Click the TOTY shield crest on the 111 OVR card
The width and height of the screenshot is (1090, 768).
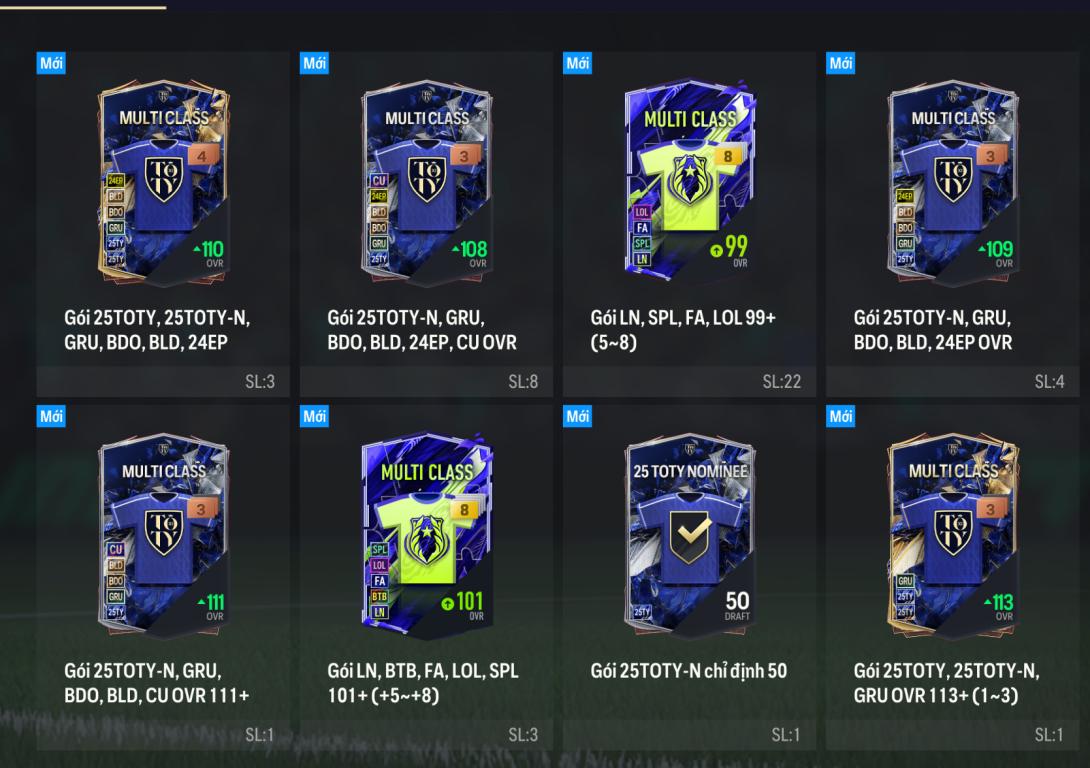pyautogui.click(x=163, y=532)
